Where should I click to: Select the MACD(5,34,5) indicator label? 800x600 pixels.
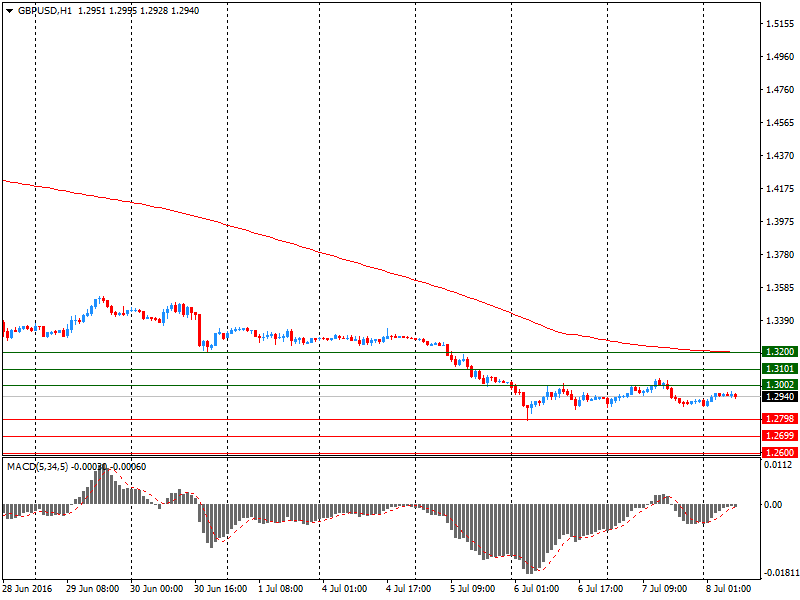point(37,467)
